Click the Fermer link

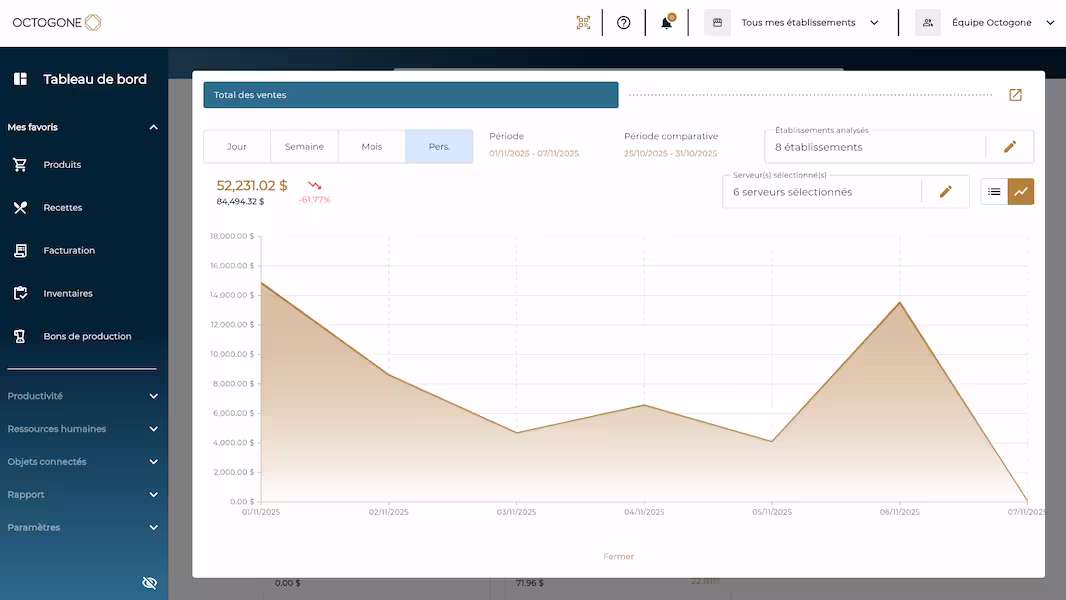click(618, 556)
